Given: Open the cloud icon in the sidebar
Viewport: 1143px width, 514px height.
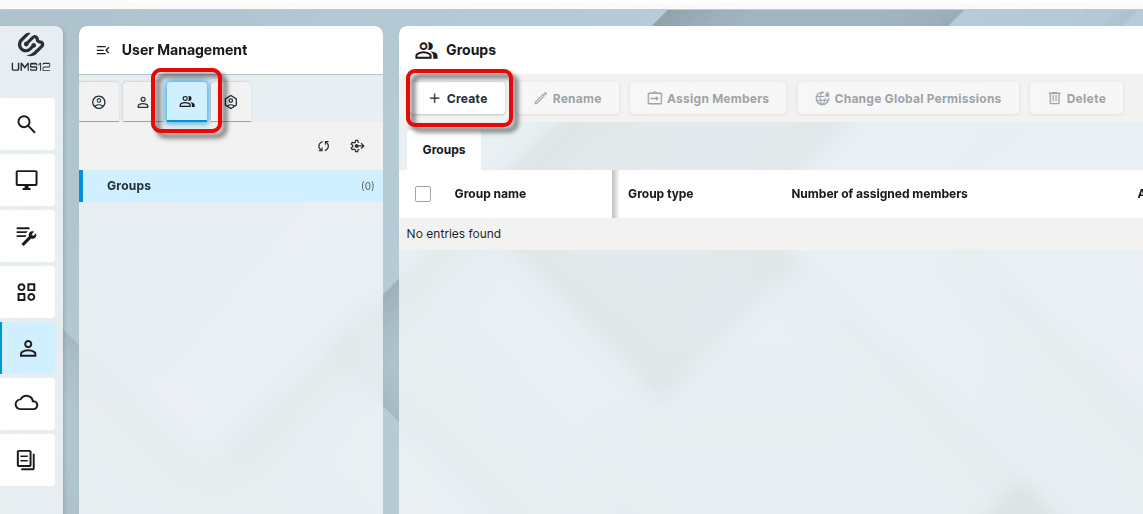Looking at the screenshot, I should [x=27, y=403].
